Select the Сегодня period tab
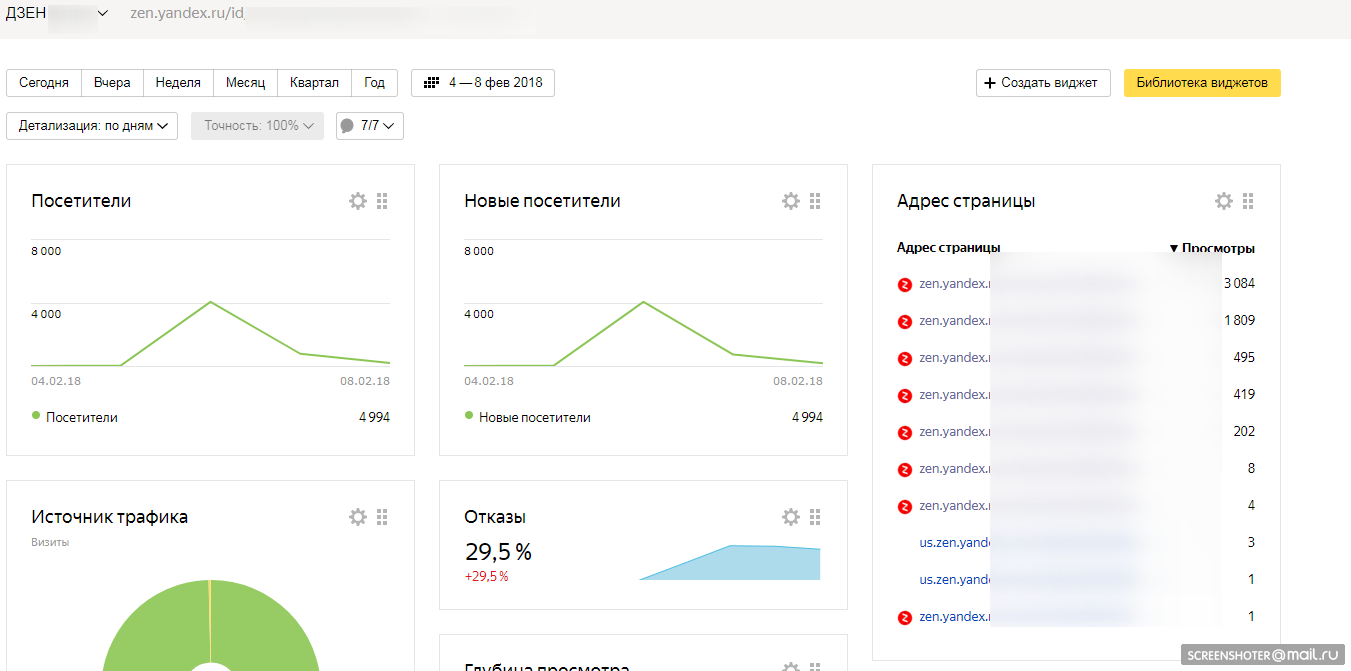 click(x=44, y=83)
